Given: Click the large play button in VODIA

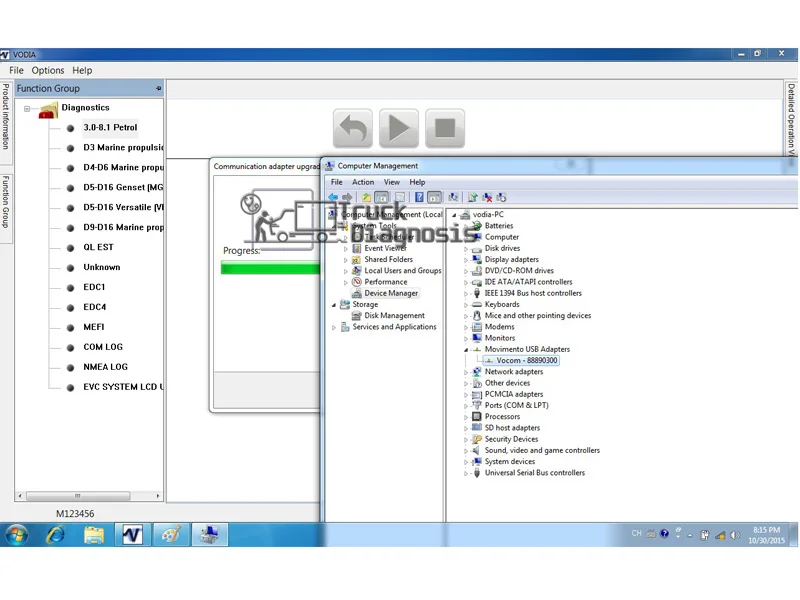Looking at the screenshot, I should (398, 128).
